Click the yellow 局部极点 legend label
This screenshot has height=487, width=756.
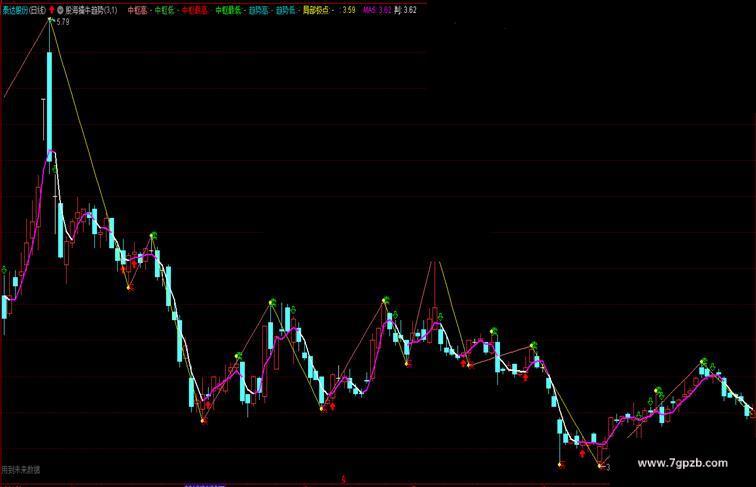[x=316, y=10]
